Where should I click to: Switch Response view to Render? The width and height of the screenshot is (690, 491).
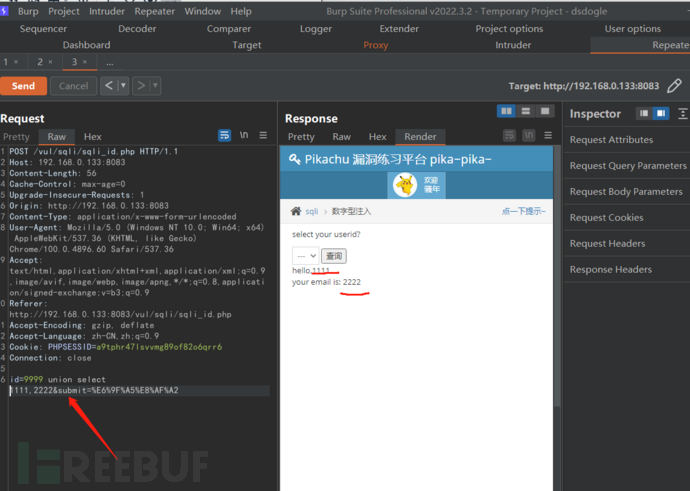pyautogui.click(x=420, y=137)
